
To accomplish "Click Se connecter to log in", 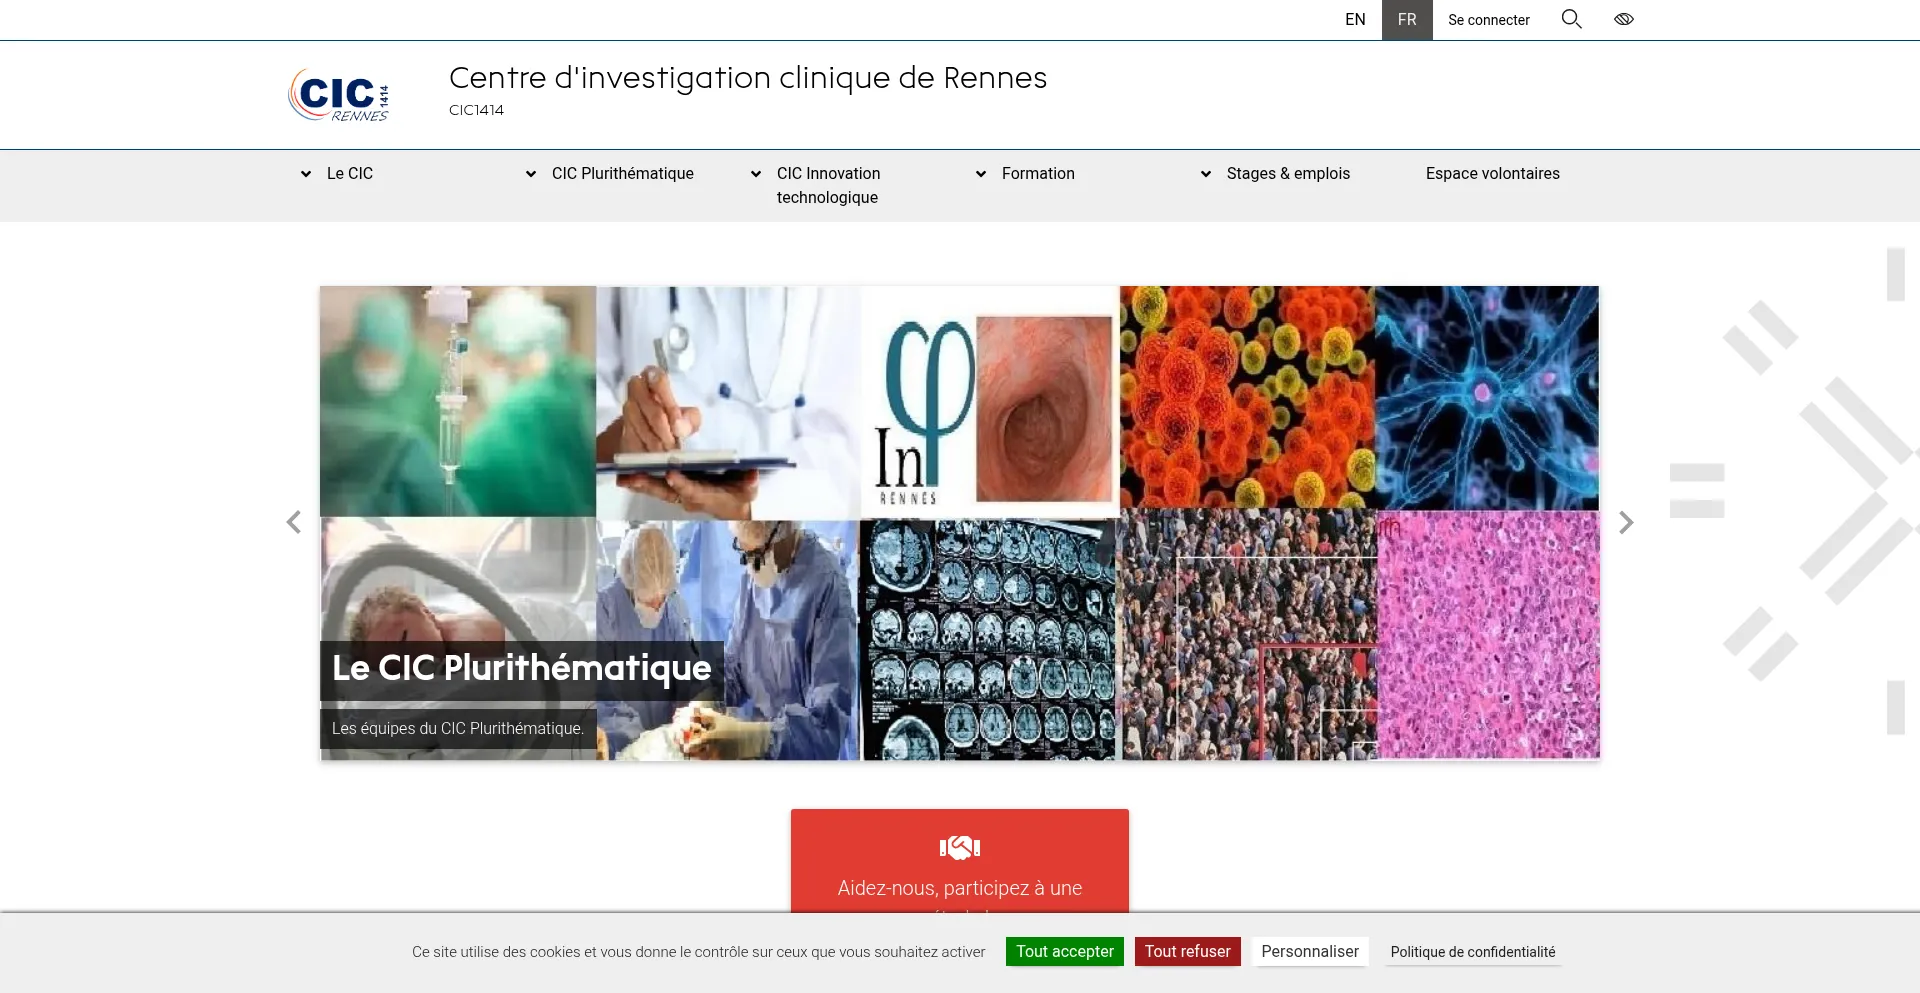I will (1488, 19).
